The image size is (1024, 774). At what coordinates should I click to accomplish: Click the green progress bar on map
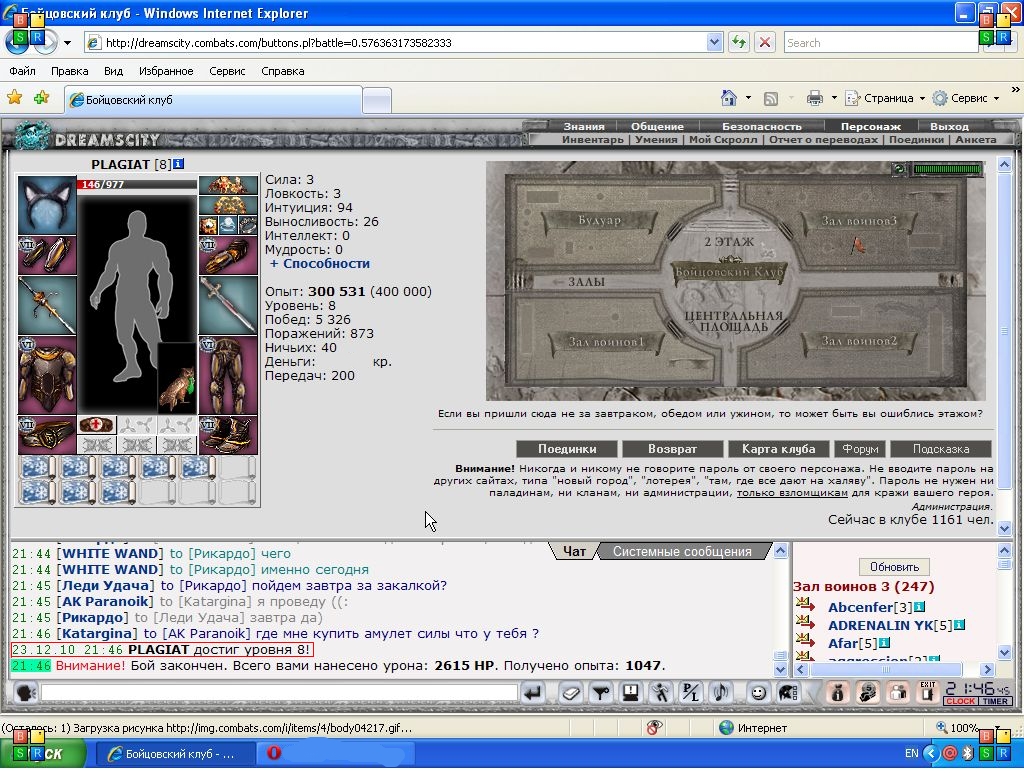click(947, 169)
